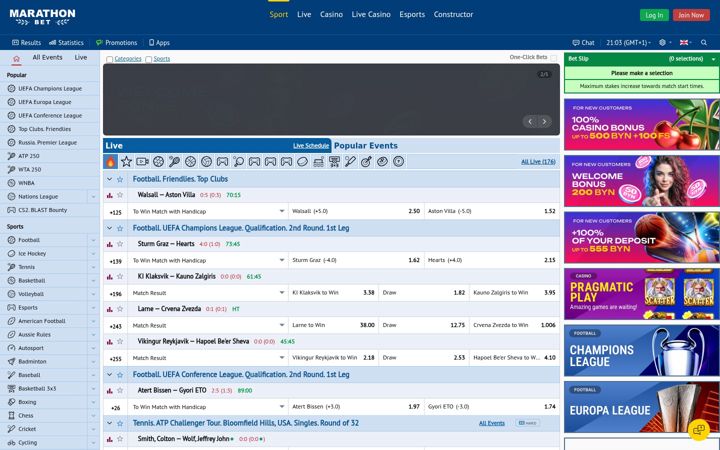
Task: Filter live events with video streams
Action: pos(142,162)
